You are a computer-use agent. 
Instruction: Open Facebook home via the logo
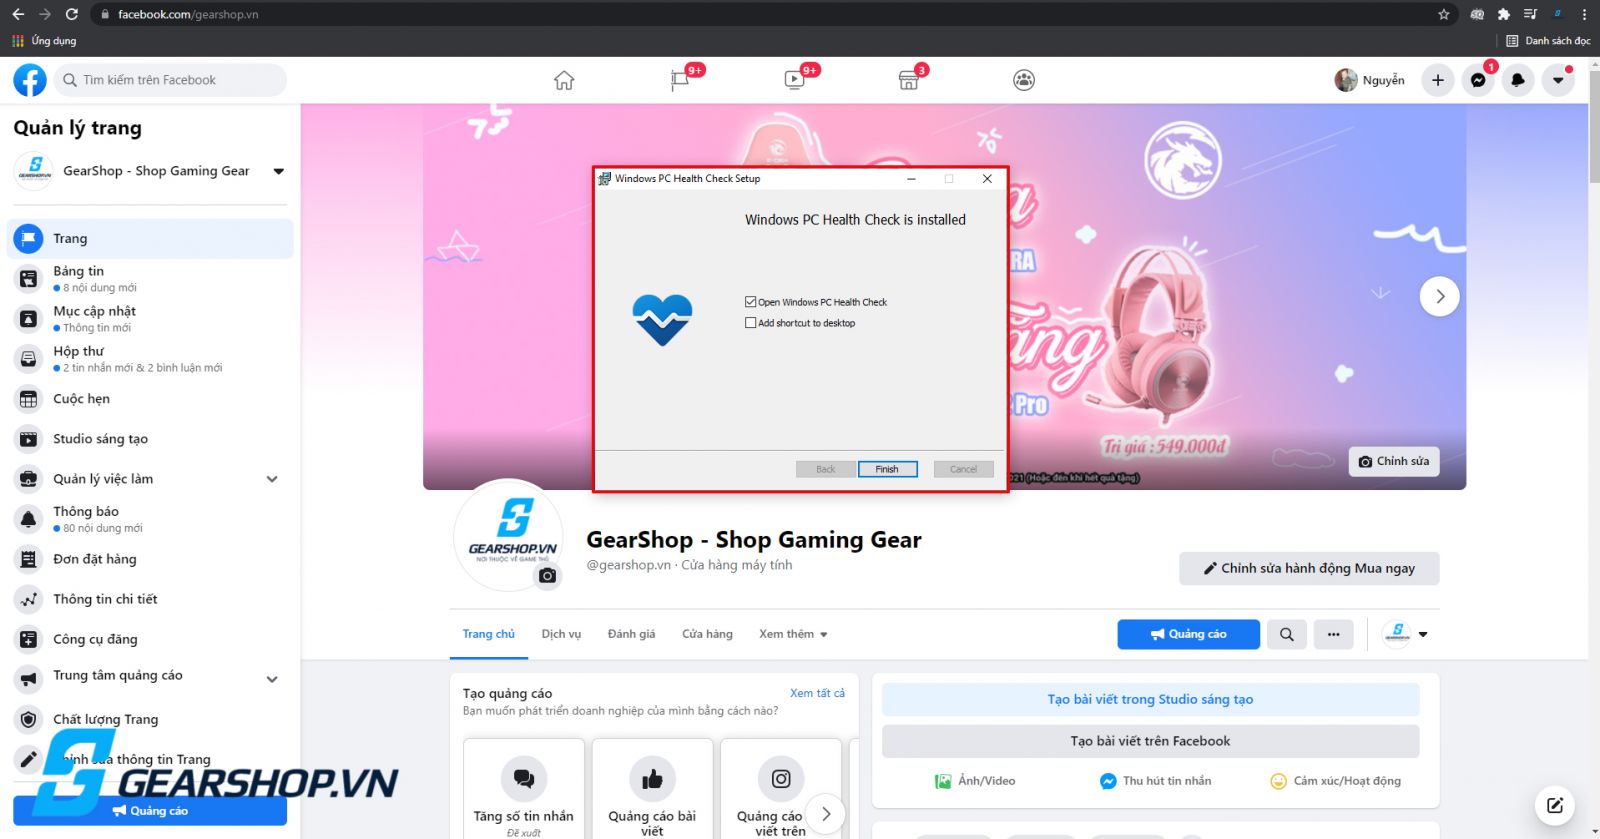tap(30, 80)
